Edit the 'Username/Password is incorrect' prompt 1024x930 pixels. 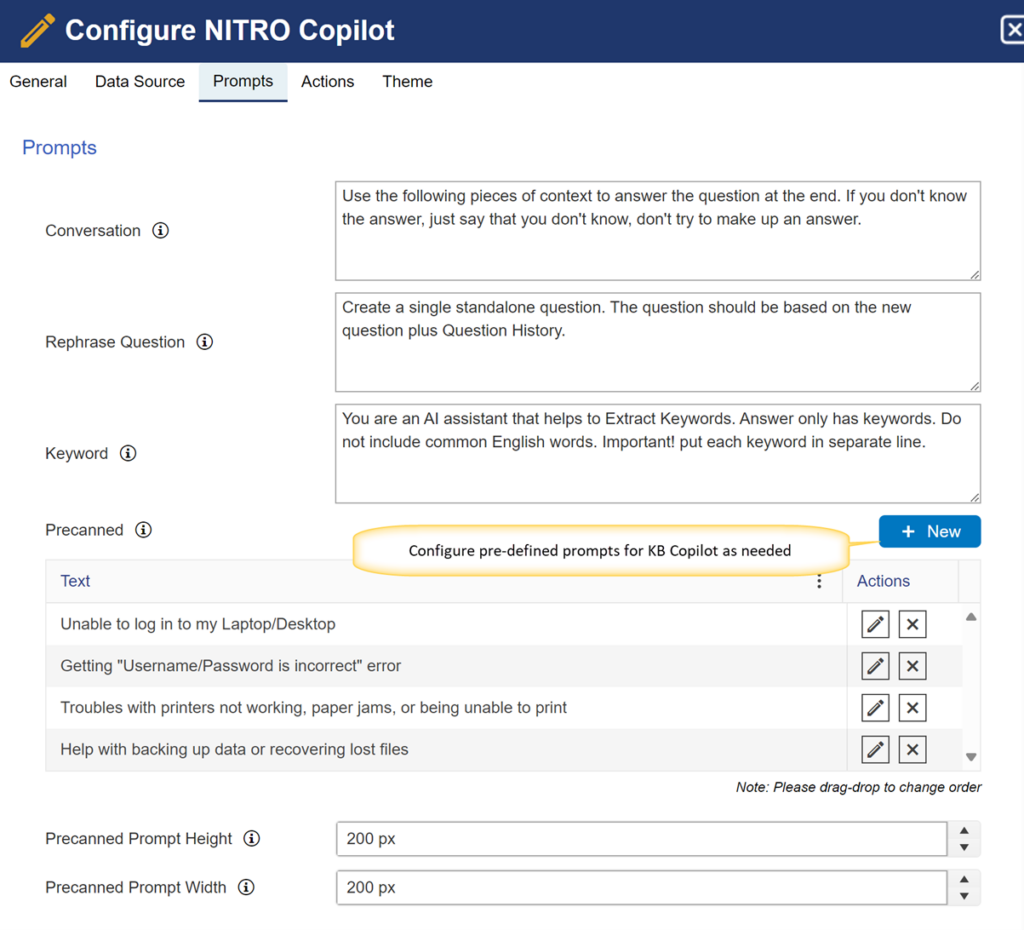(x=875, y=666)
